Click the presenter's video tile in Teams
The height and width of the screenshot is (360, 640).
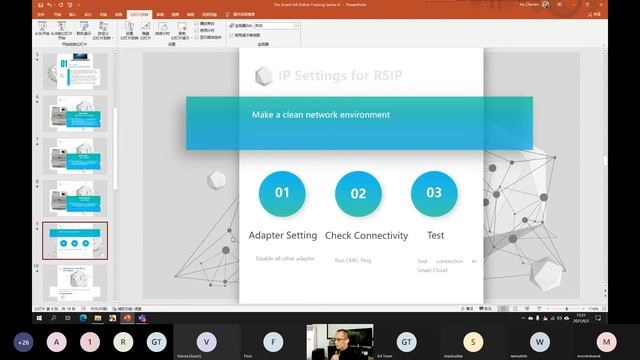tap(340, 342)
